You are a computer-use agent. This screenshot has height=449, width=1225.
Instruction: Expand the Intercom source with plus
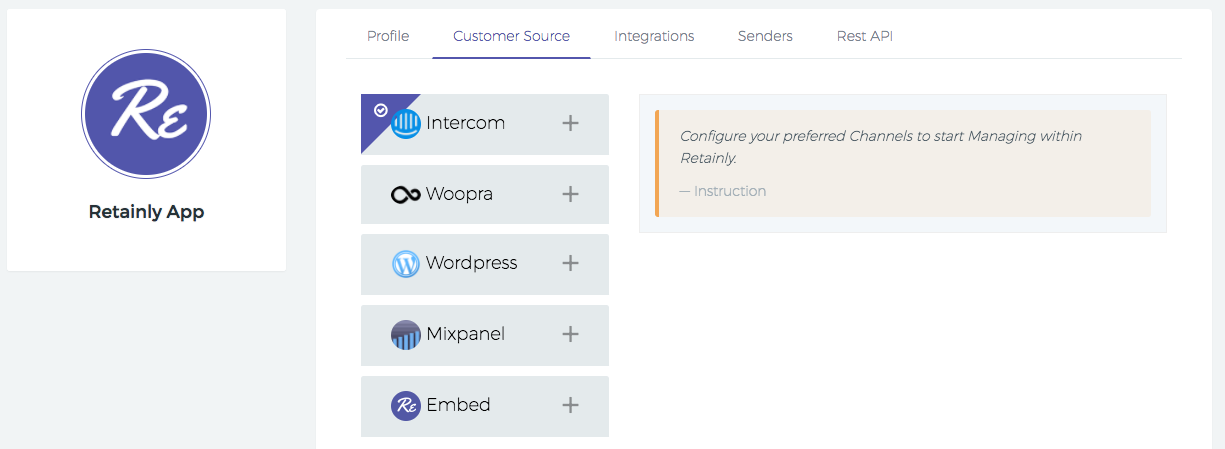point(570,123)
